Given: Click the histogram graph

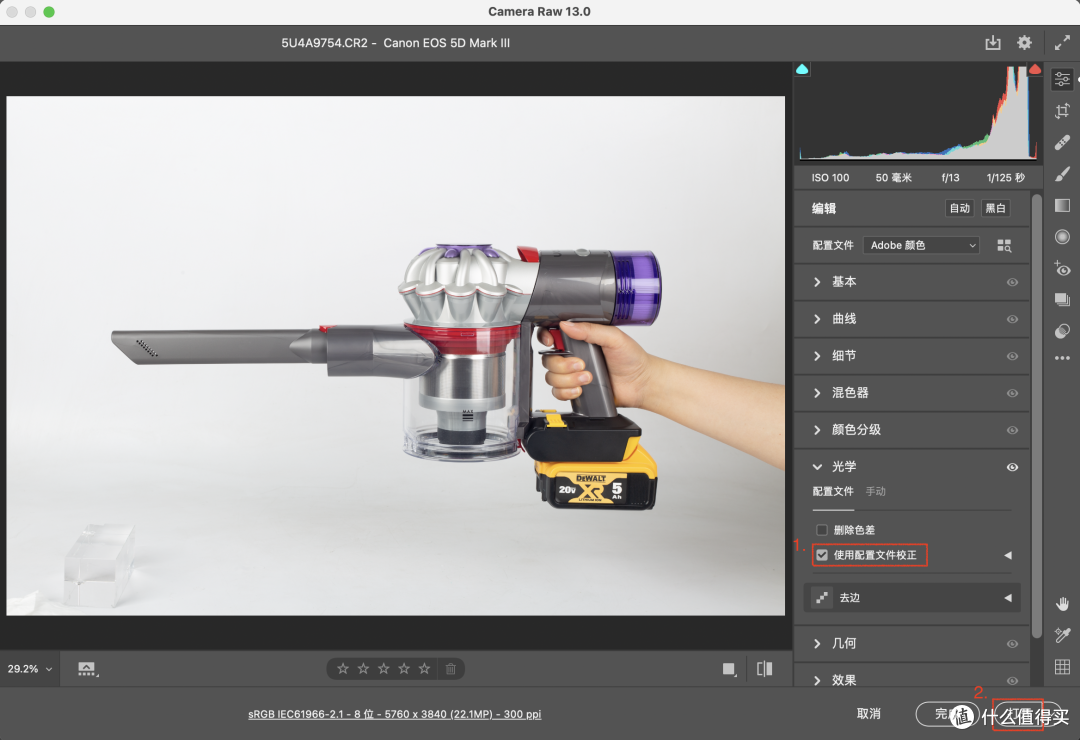Looking at the screenshot, I should 918,113.
